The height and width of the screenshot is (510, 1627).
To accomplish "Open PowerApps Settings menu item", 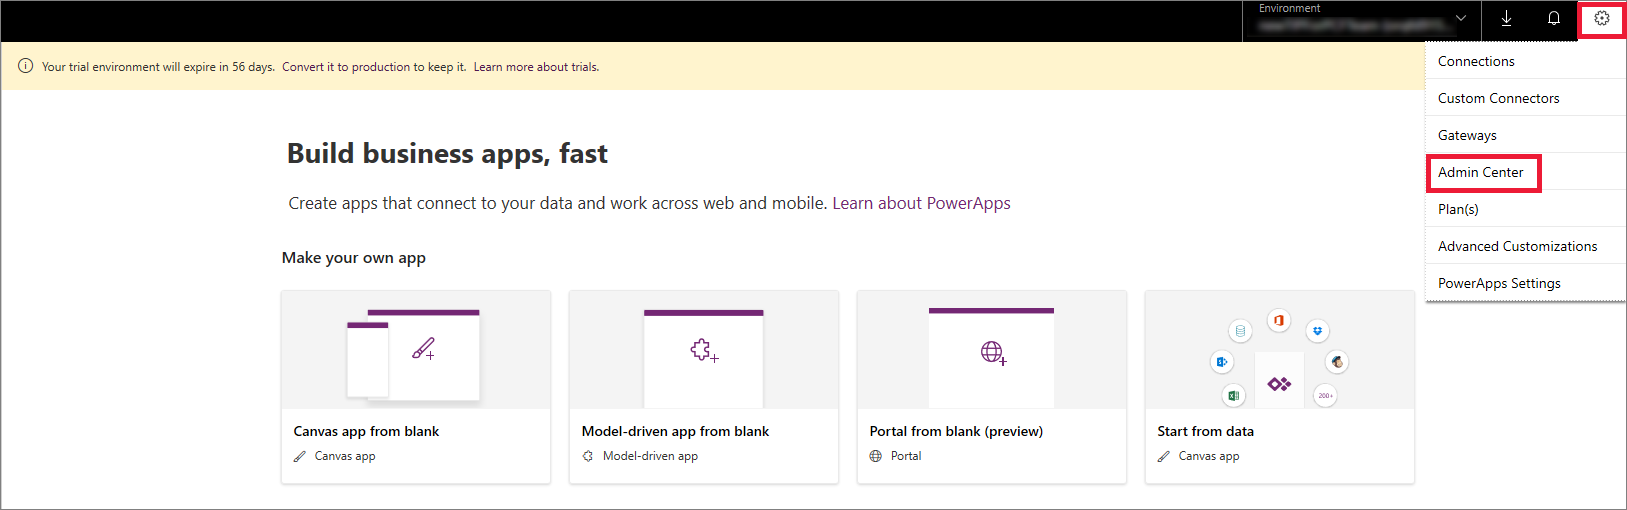I will [1499, 283].
